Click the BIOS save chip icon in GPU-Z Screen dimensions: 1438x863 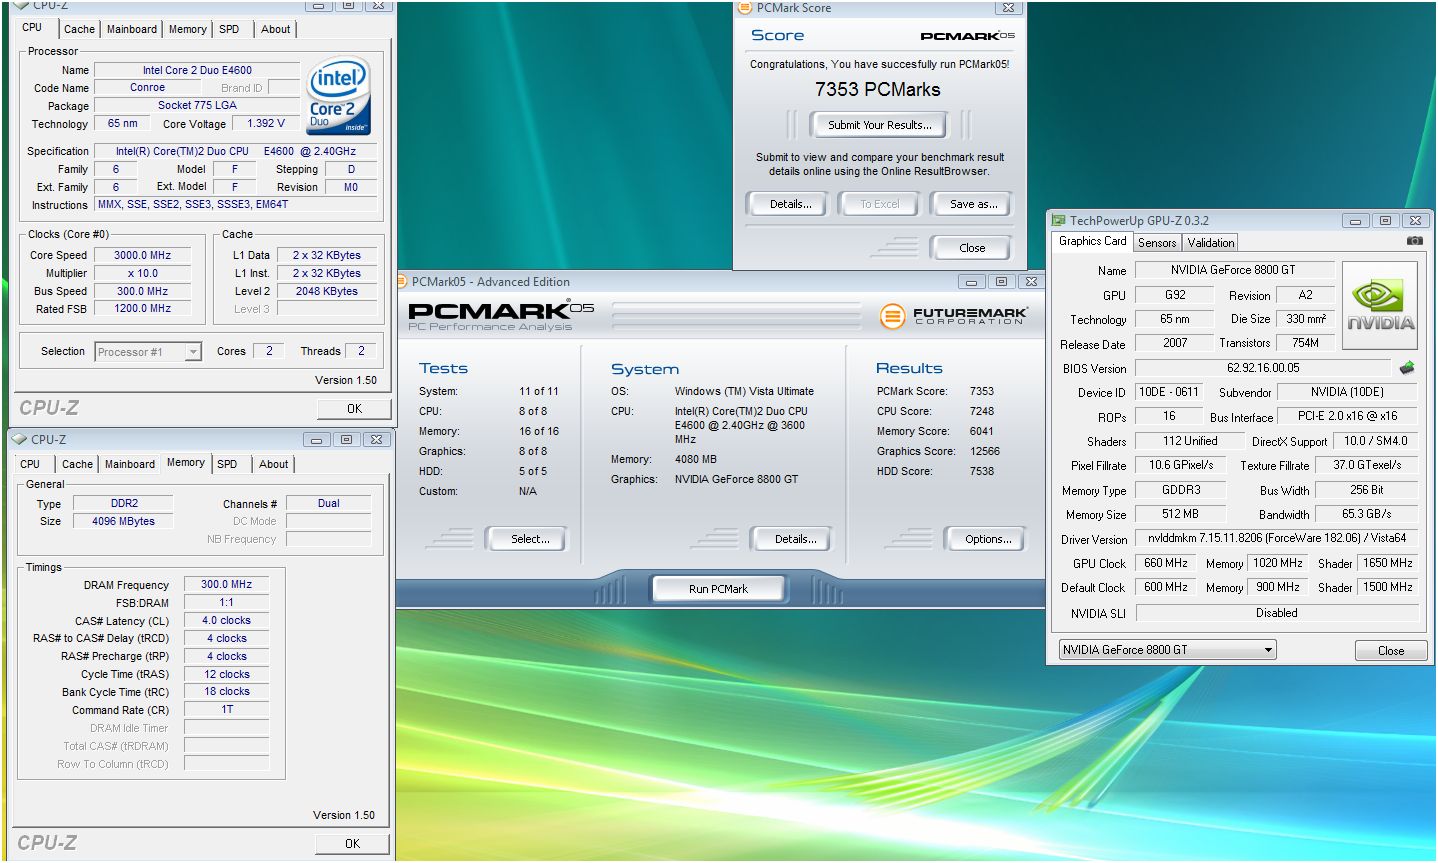1407,368
